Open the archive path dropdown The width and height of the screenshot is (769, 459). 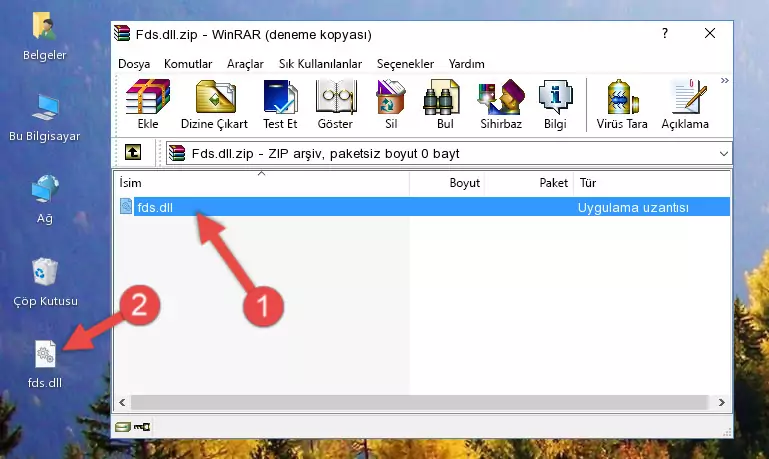click(x=723, y=154)
